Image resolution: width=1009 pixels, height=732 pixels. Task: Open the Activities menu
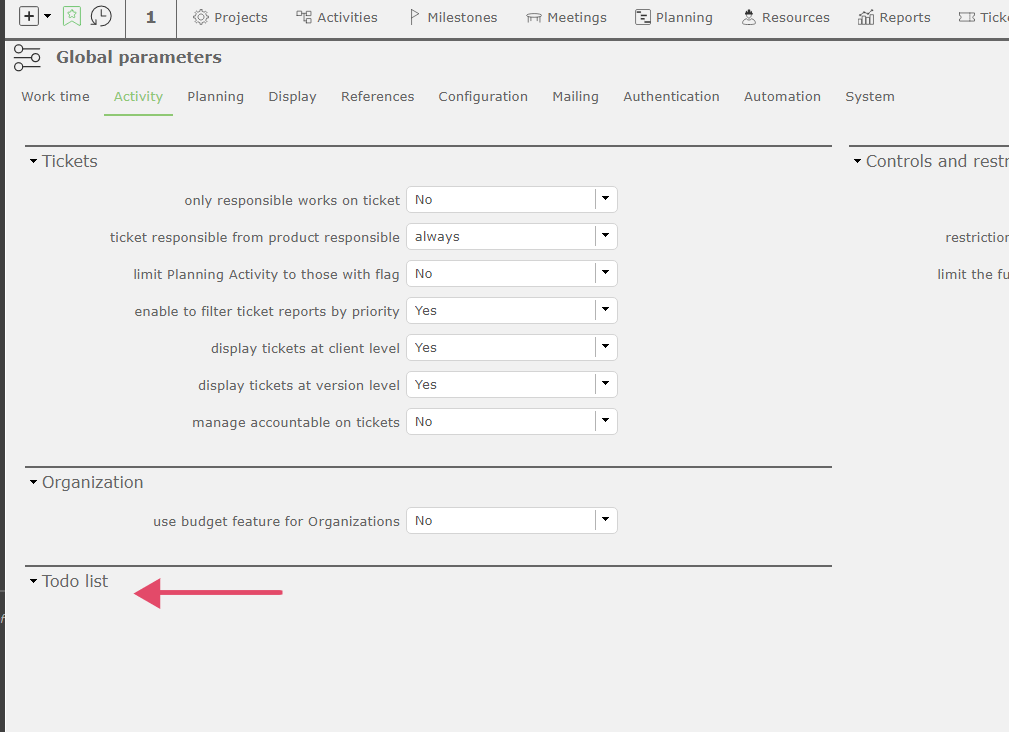tap(337, 17)
